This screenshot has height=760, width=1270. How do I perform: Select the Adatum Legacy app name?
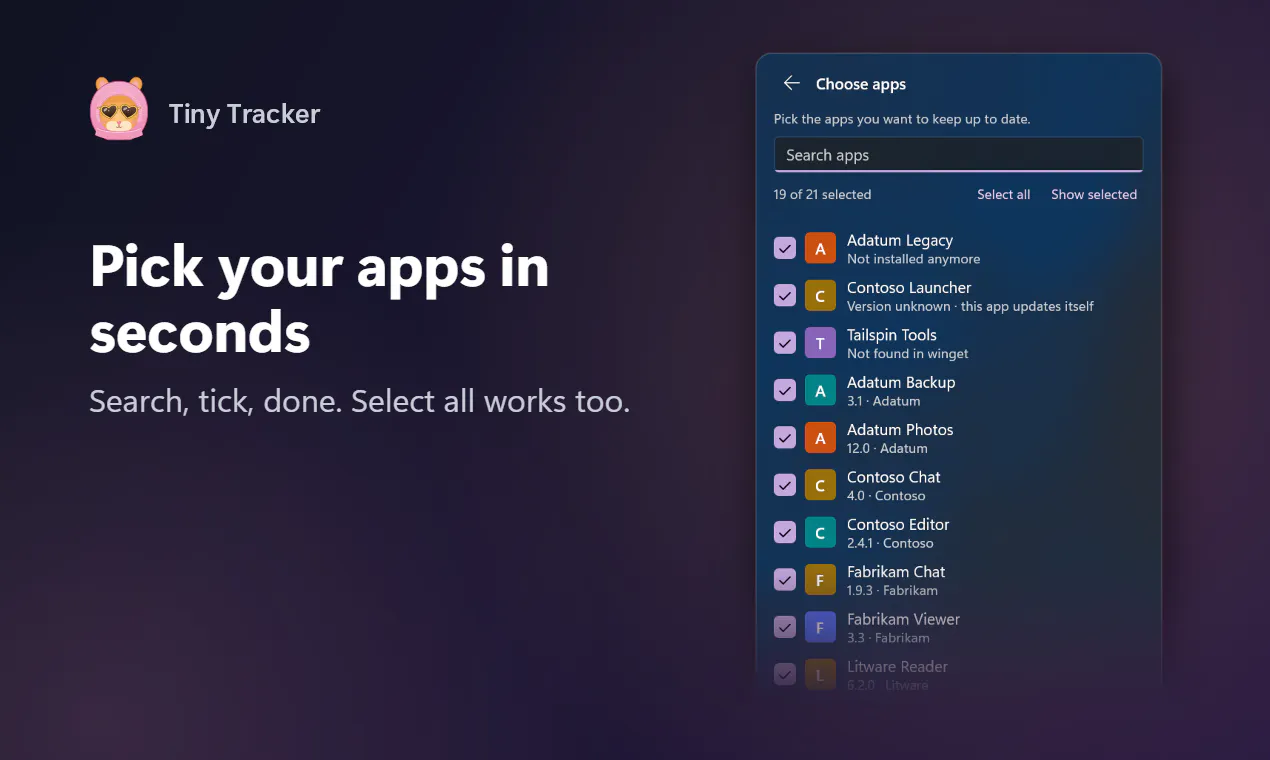[x=900, y=240]
